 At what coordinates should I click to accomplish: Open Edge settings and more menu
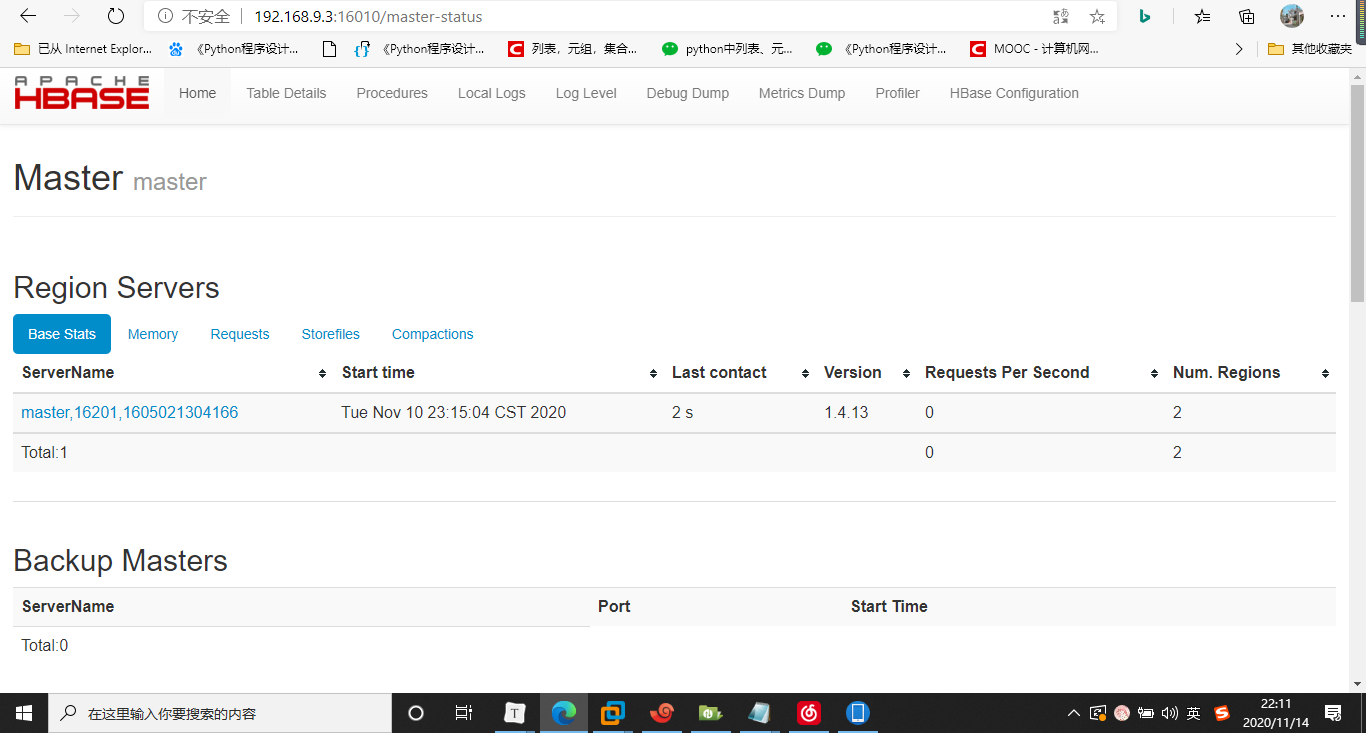[x=1338, y=16]
